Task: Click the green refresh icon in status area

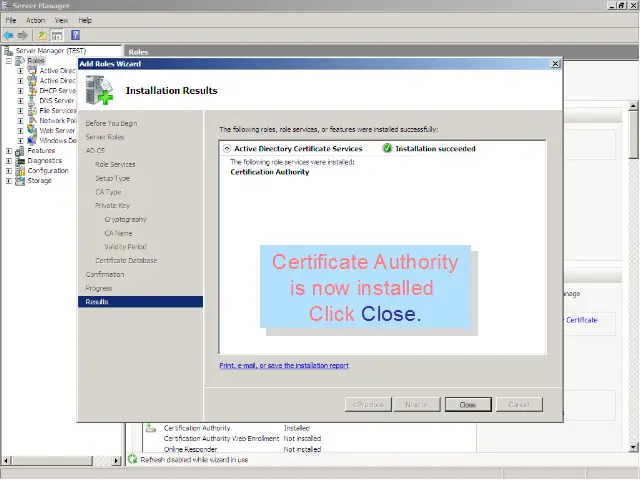Action: (x=132, y=459)
